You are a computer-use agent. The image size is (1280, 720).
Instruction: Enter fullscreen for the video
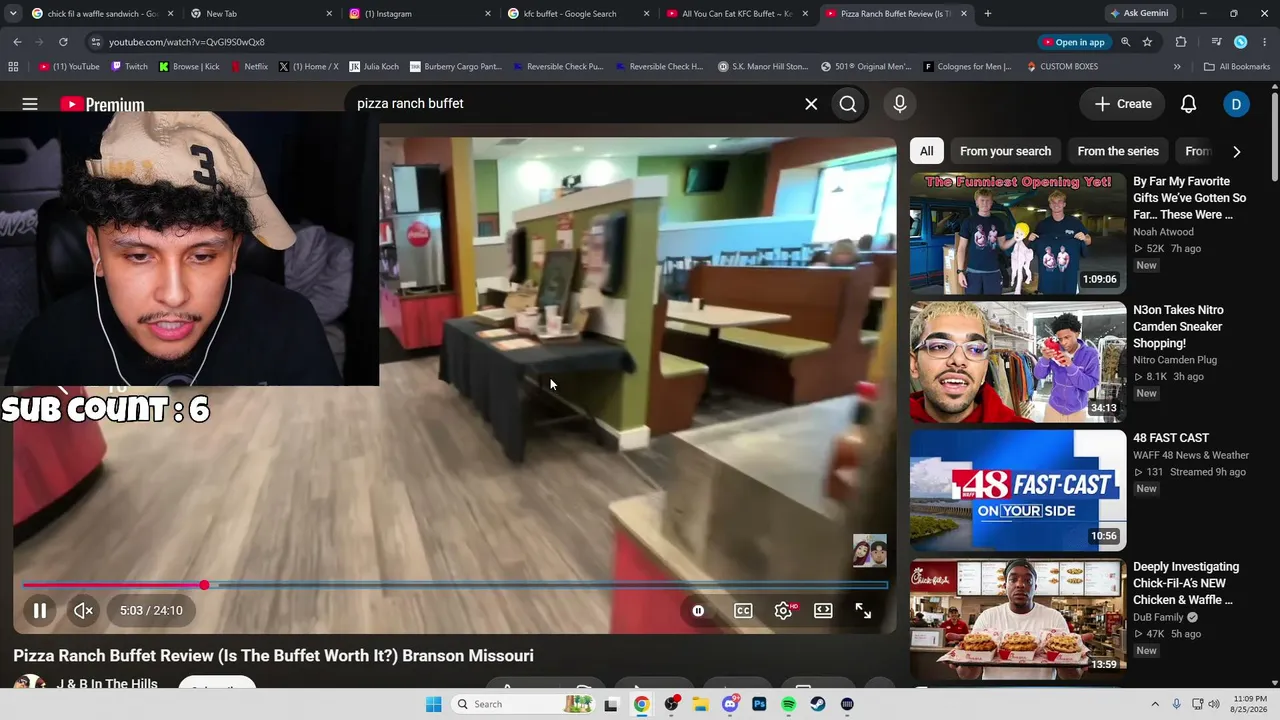tap(863, 611)
